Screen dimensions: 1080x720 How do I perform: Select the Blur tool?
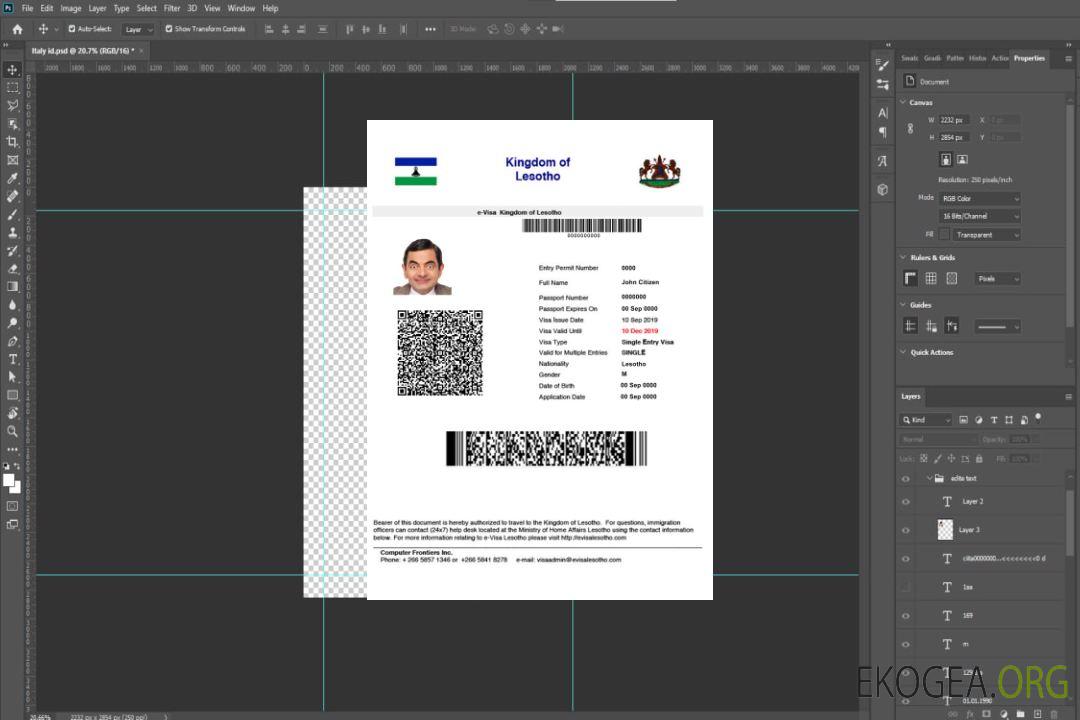click(x=12, y=305)
